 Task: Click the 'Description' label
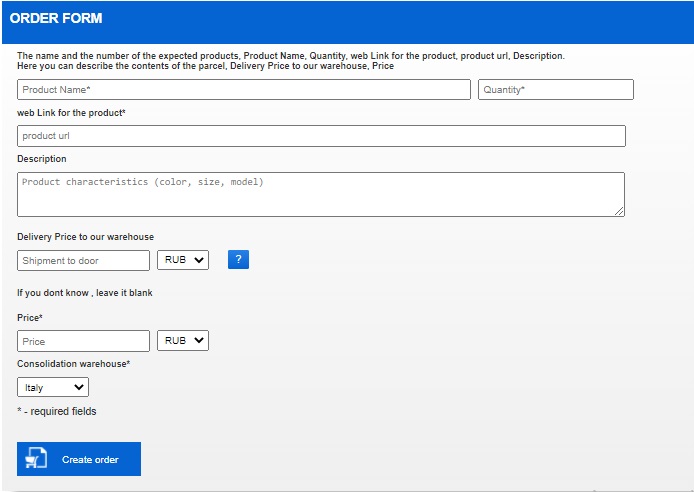pos(42,159)
